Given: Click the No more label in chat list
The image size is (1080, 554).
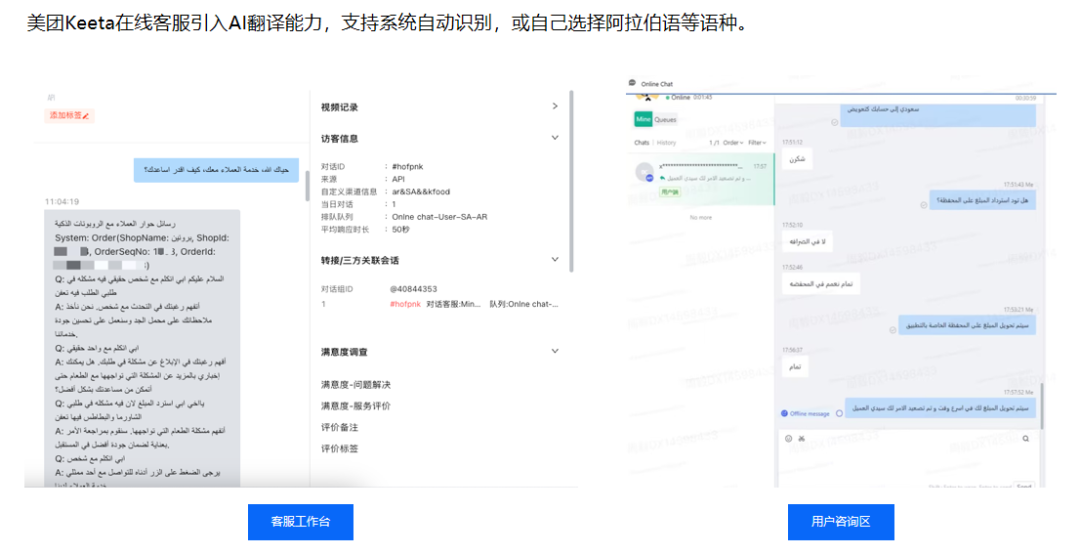Looking at the screenshot, I should (700, 218).
